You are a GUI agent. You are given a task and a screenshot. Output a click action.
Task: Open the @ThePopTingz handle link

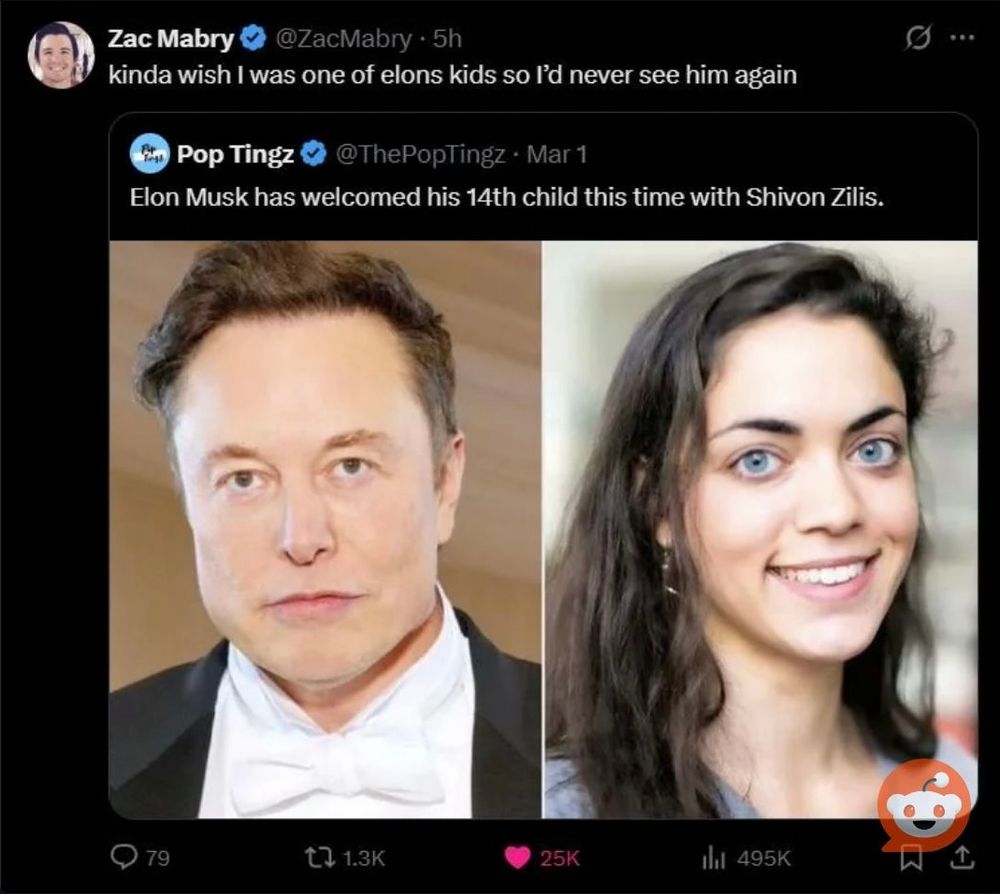tap(420, 154)
